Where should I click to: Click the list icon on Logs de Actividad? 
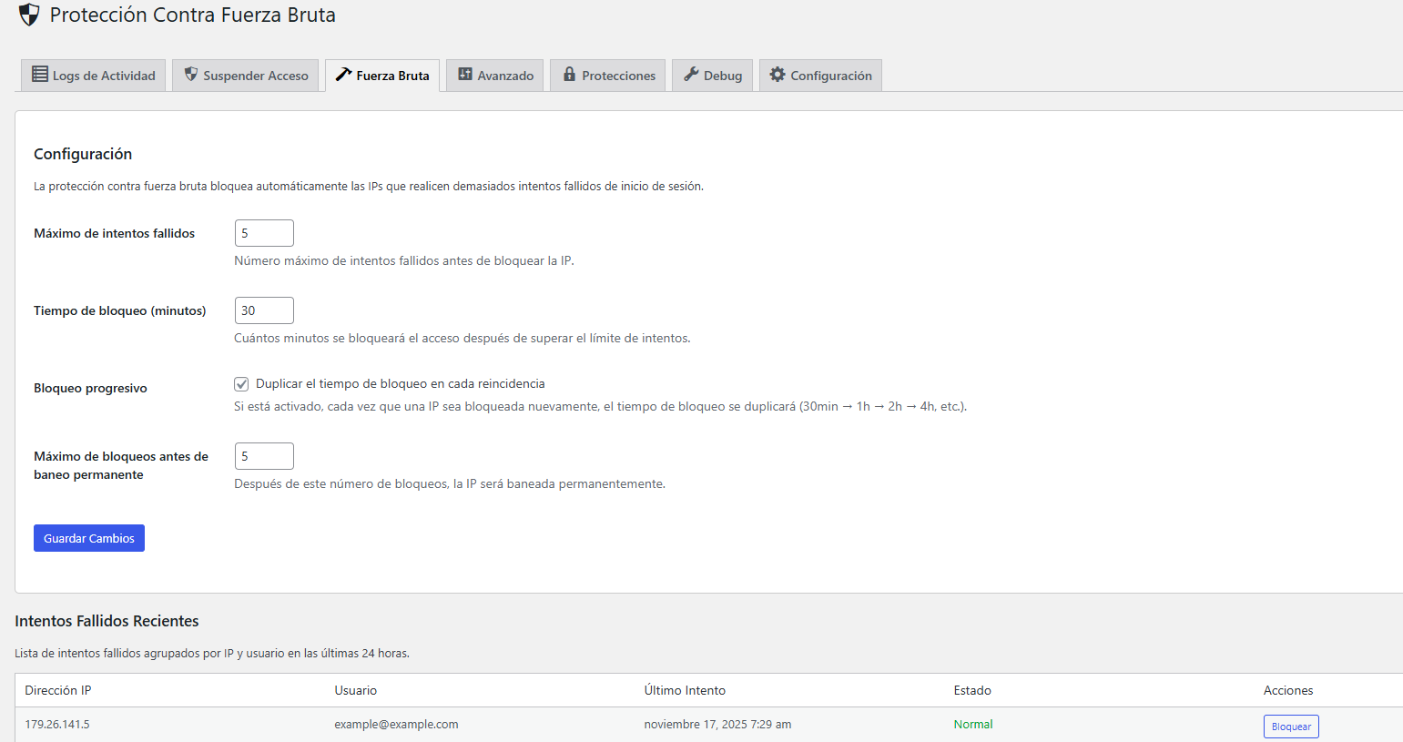40,75
